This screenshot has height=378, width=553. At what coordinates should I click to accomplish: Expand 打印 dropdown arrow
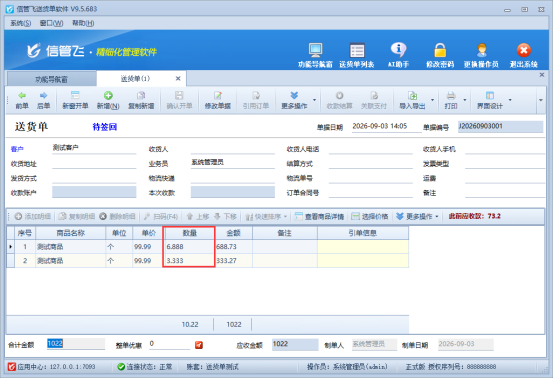pyautogui.click(x=464, y=100)
